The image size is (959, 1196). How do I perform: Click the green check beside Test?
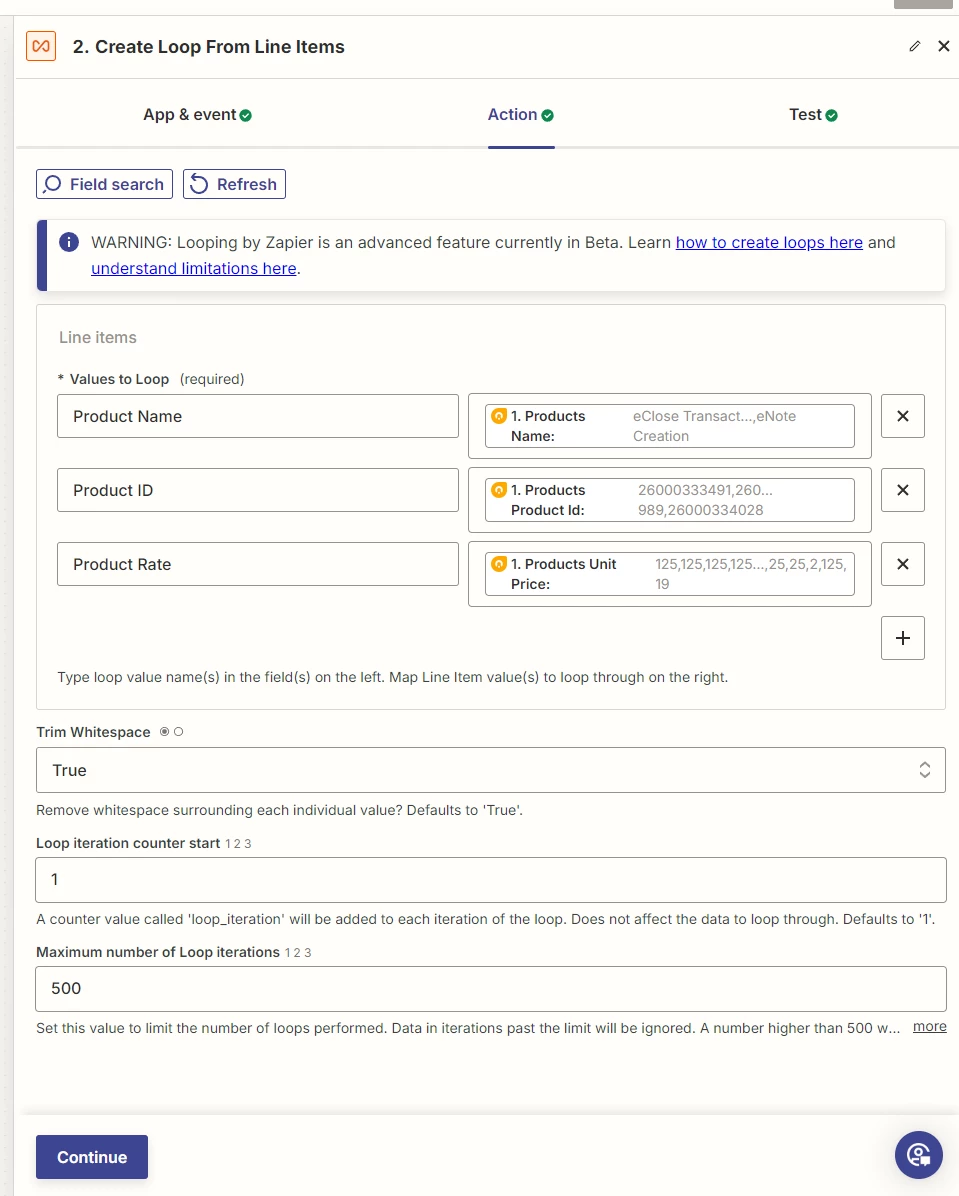(832, 116)
